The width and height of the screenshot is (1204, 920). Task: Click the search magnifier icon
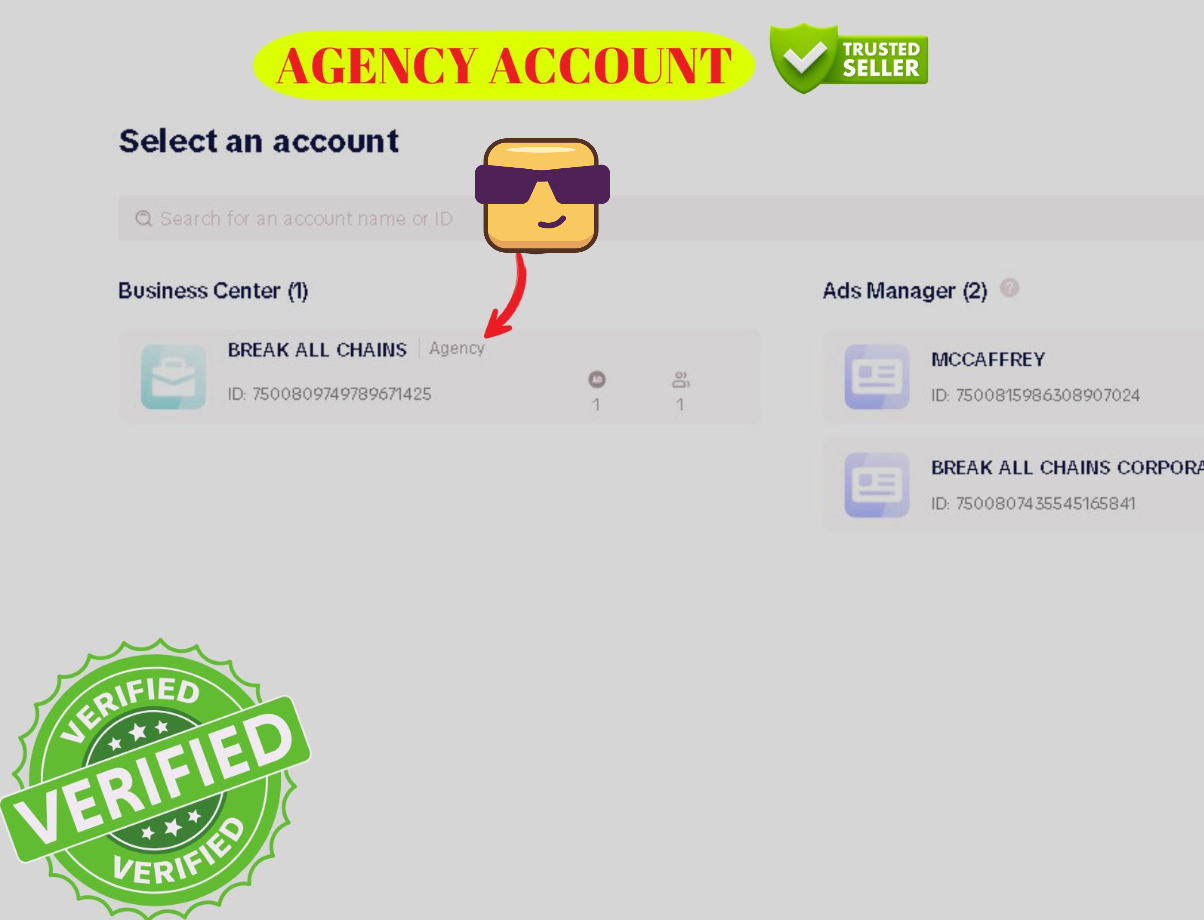[x=144, y=218]
